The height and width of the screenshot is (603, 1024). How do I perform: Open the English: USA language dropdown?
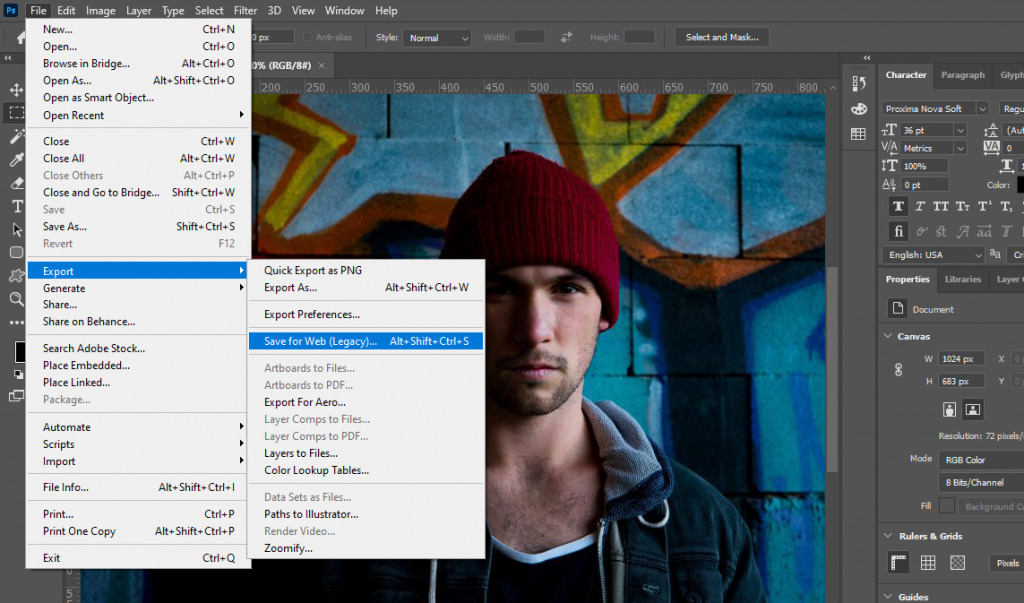(933, 255)
